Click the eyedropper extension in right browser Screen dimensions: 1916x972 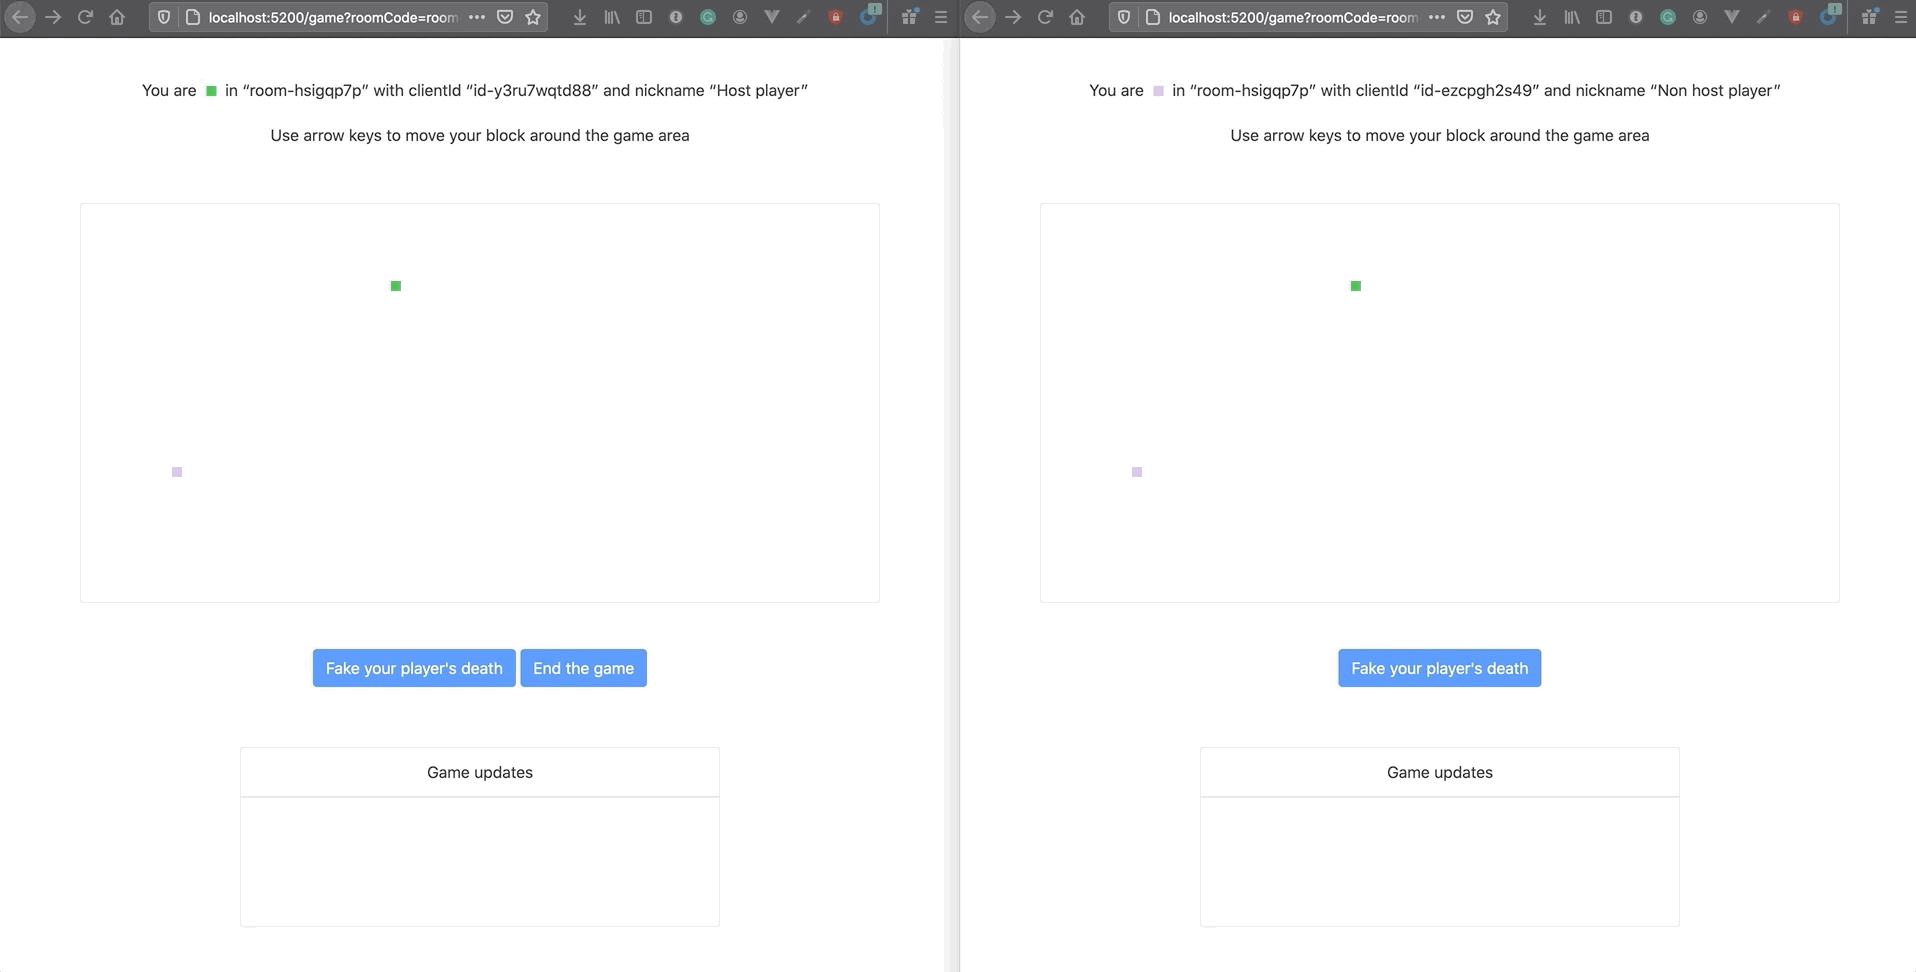(1763, 17)
